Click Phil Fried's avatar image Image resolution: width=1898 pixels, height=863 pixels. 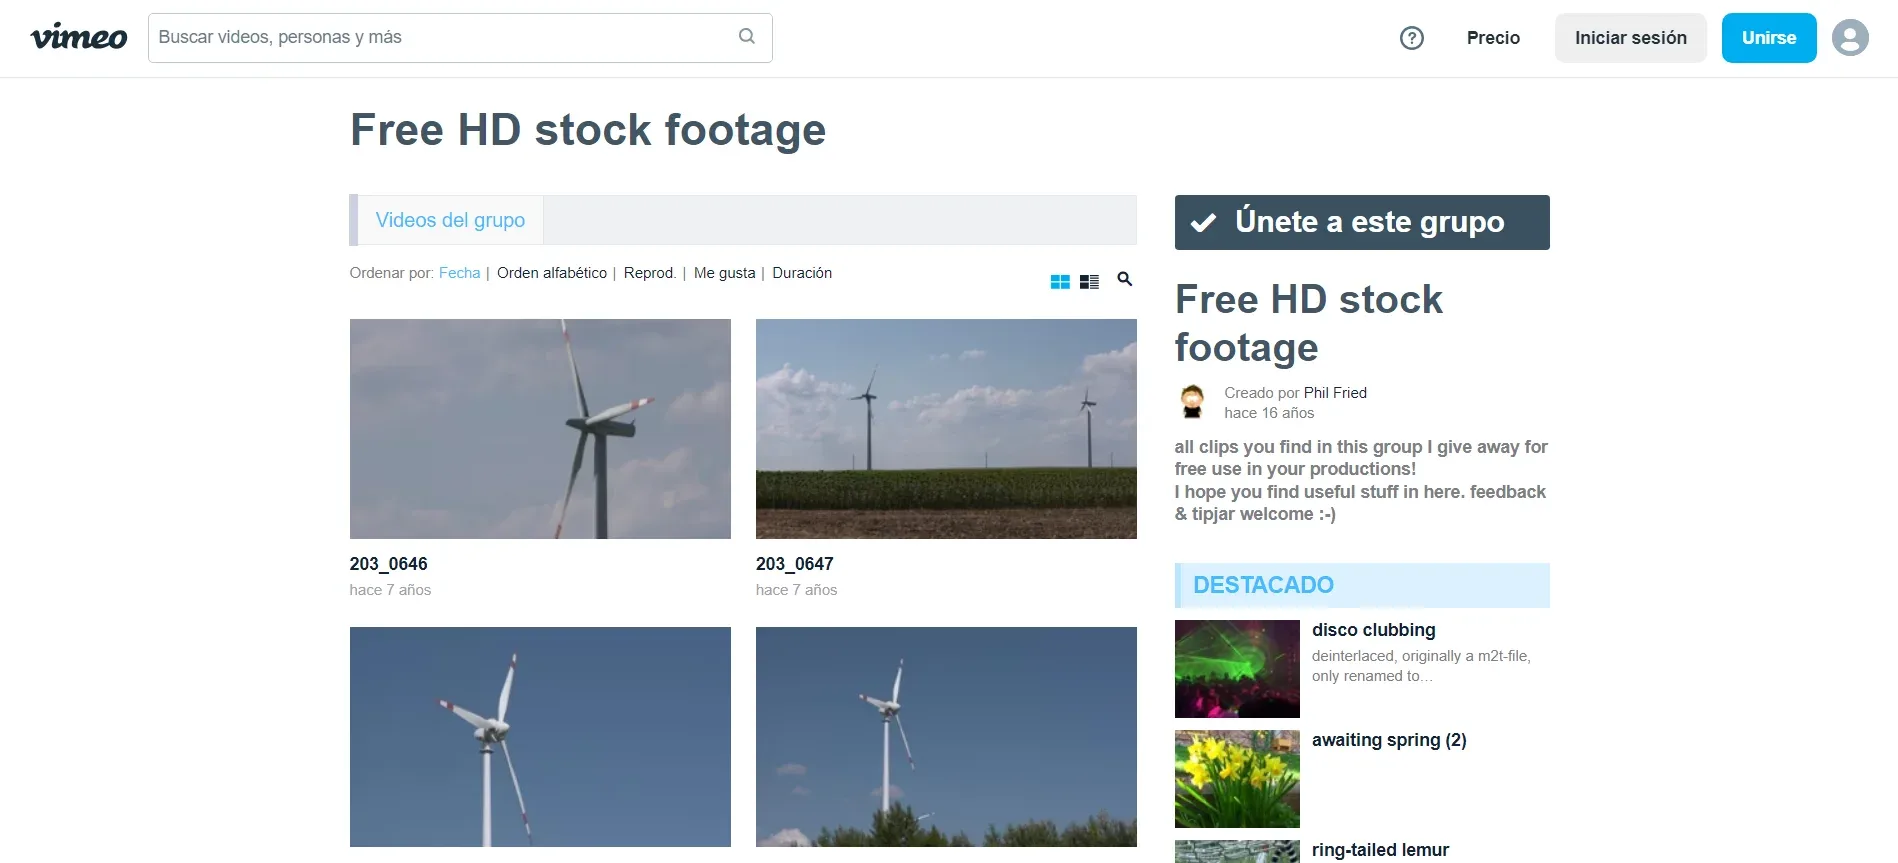(x=1192, y=401)
